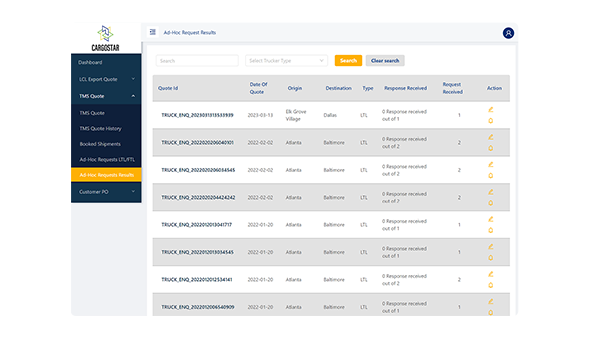Edit quote ending in 4424242

[x=490, y=192]
